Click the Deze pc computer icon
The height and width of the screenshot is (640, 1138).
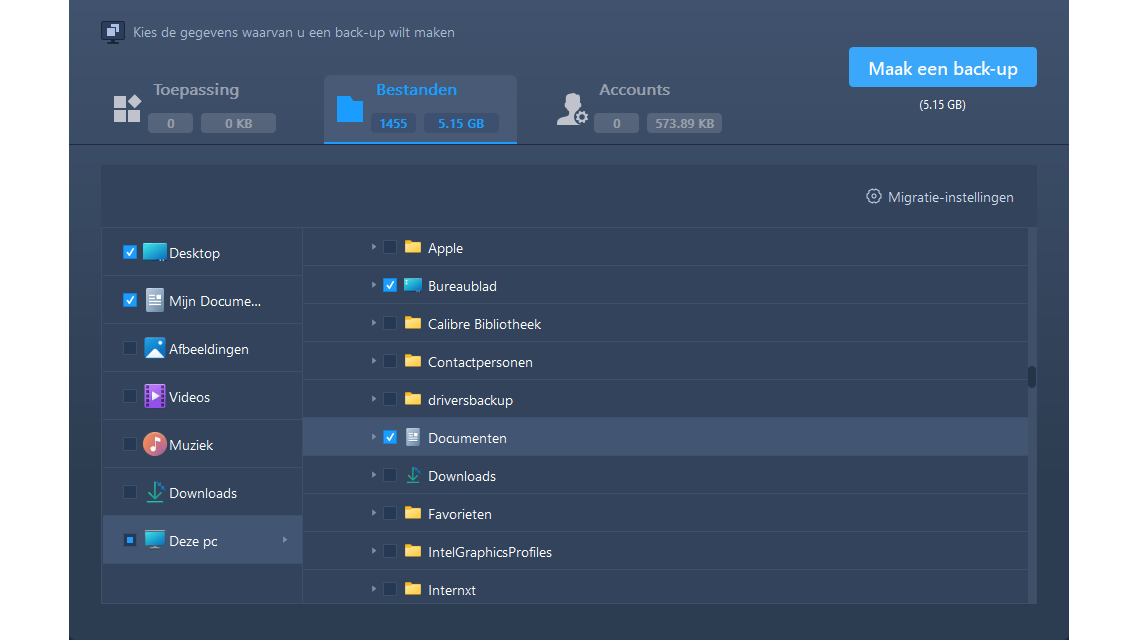(154, 541)
